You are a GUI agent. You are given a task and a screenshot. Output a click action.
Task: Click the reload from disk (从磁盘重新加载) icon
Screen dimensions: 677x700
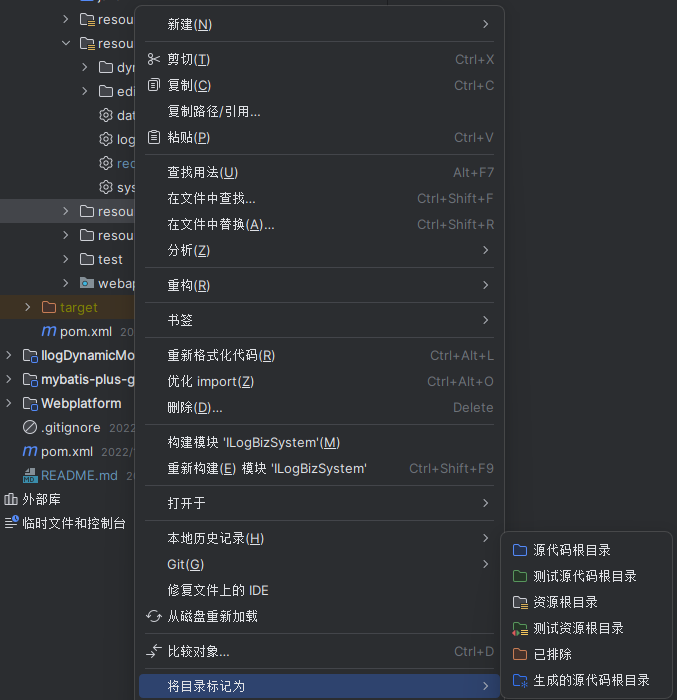click(154, 617)
